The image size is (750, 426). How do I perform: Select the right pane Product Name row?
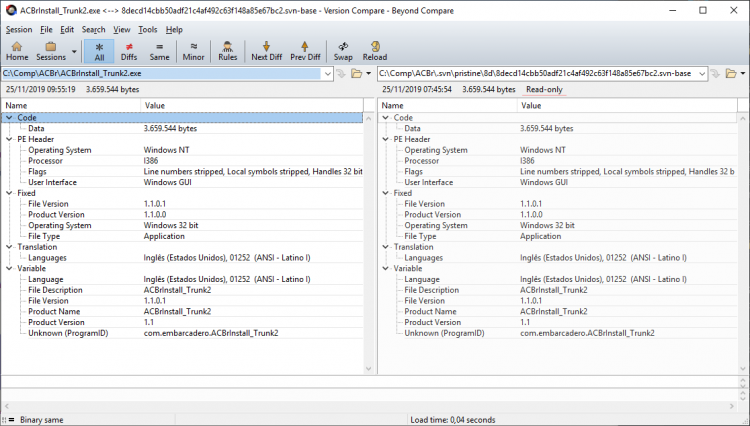(x=558, y=312)
